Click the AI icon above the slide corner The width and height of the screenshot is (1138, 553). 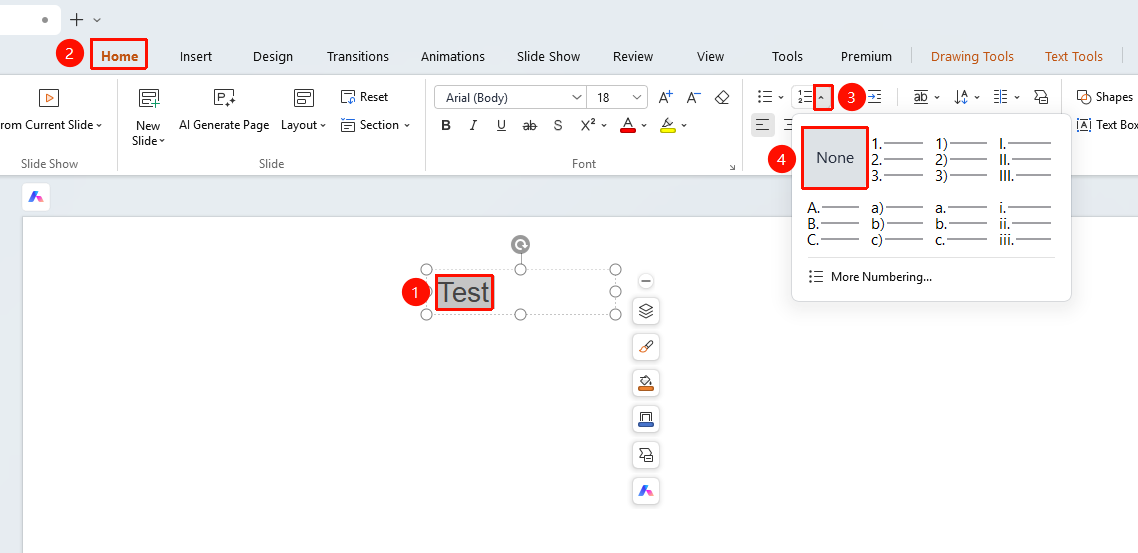pyautogui.click(x=36, y=197)
